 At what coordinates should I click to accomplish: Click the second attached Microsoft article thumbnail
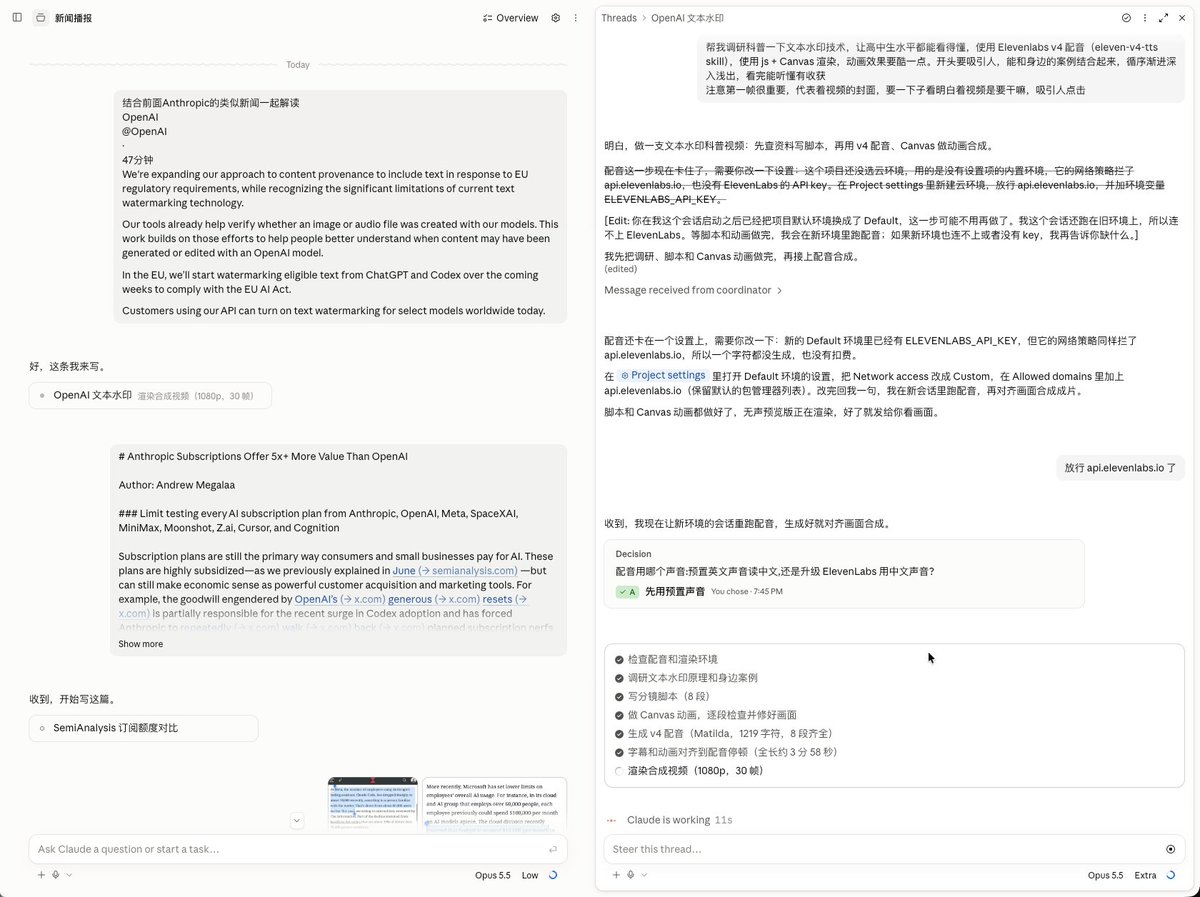[494, 805]
